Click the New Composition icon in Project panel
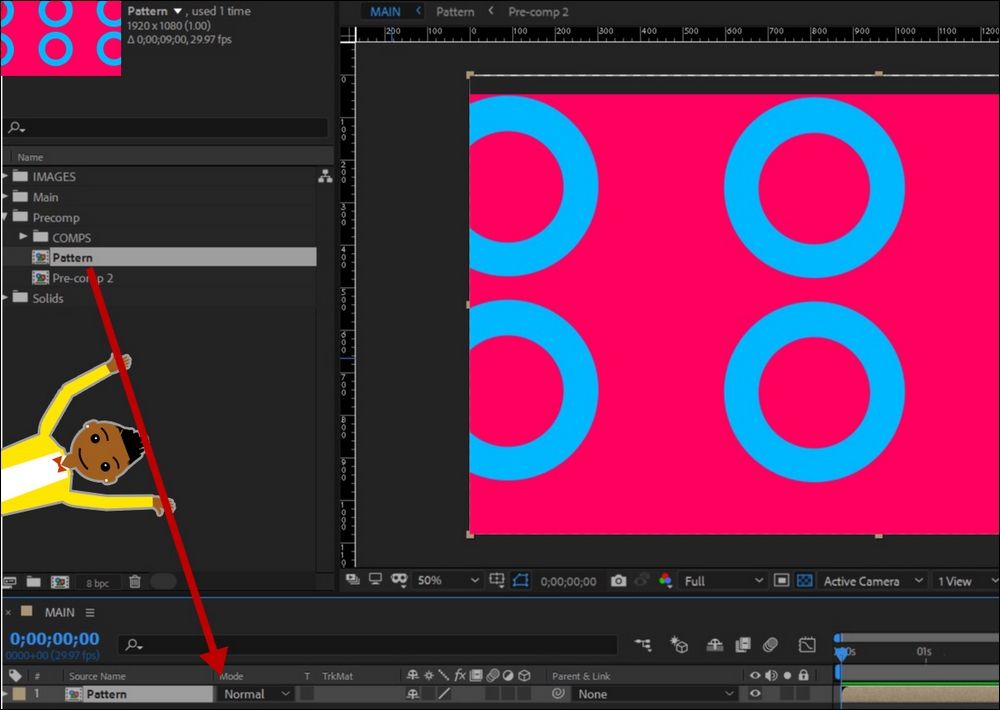Screen dimensions: 1000x710 tap(60, 582)
